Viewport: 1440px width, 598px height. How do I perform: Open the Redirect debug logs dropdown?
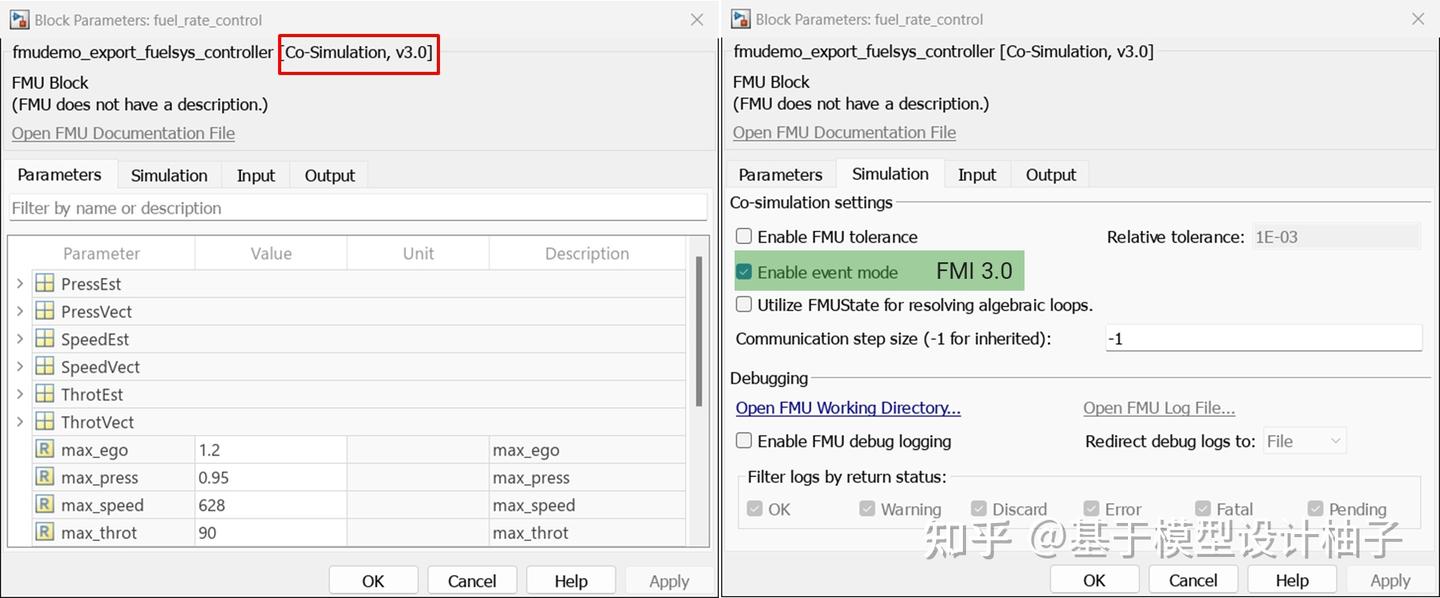1304,440
